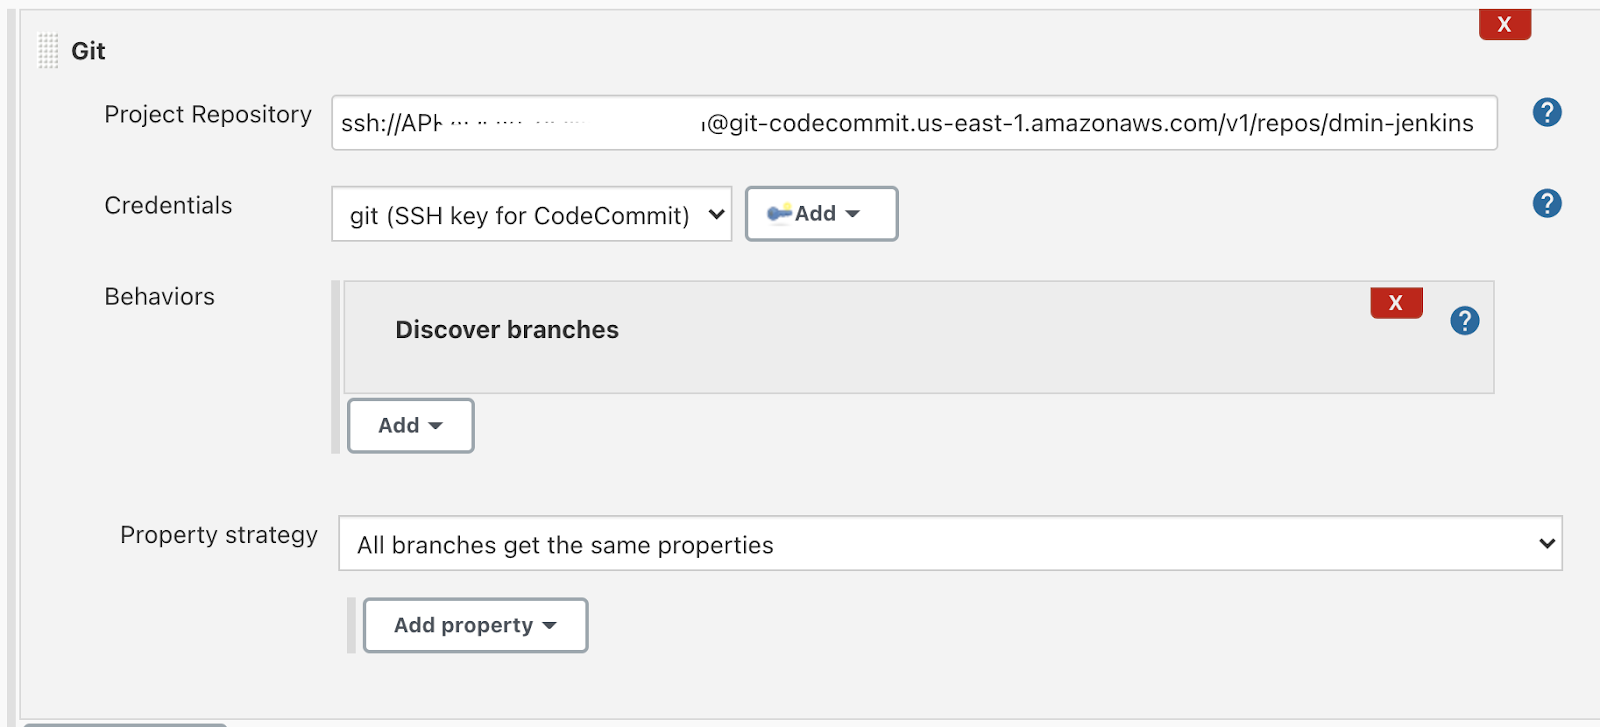This screenshot has height=727, width=1600.
Task: Show help for Discover branches
Action: pos(1465,321)
